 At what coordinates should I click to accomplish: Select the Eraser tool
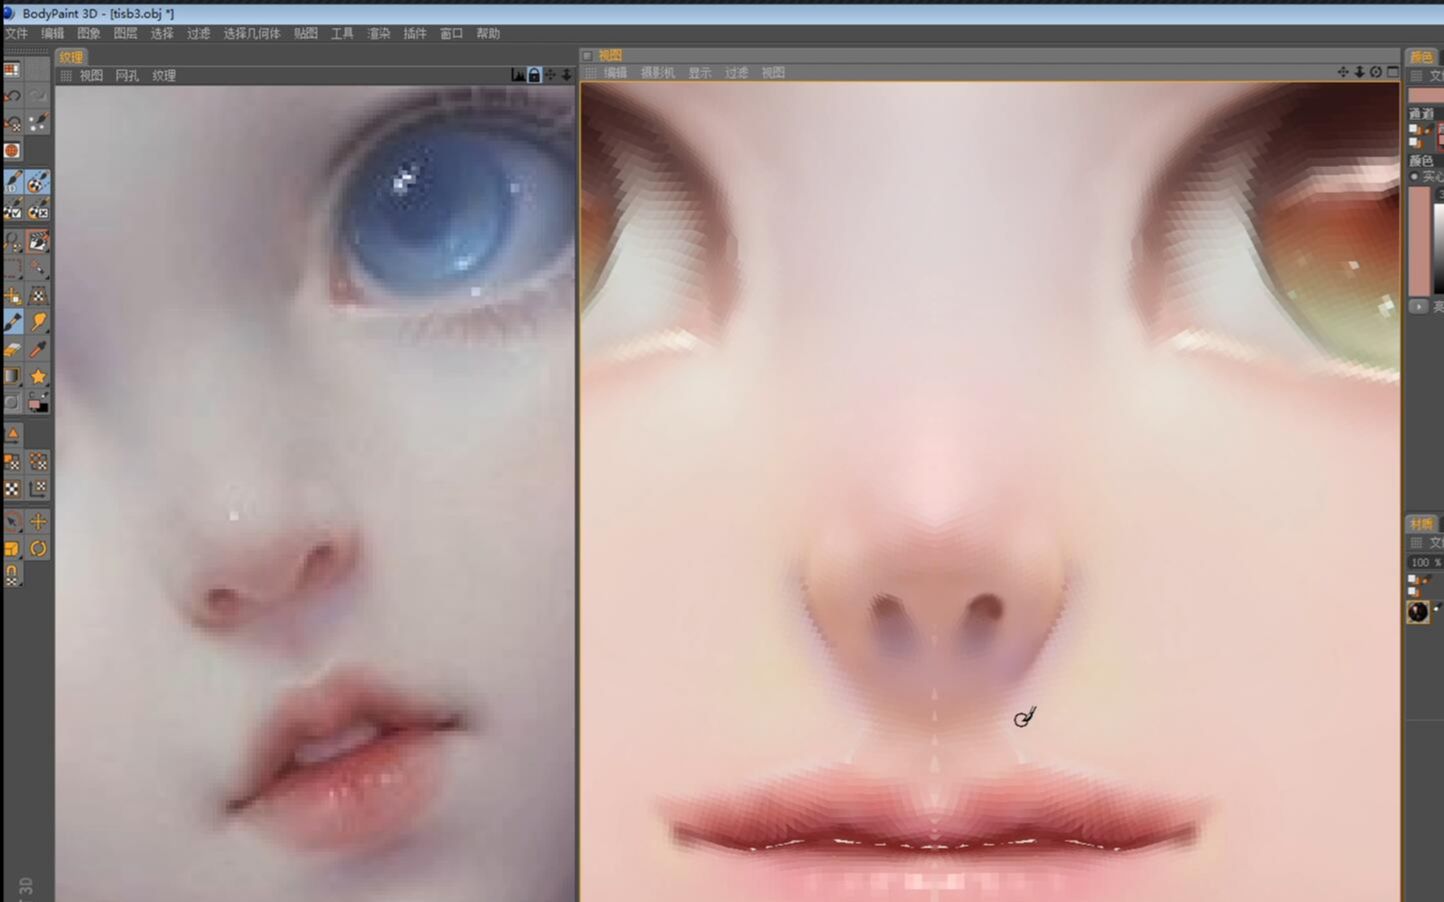pos(12,349)
